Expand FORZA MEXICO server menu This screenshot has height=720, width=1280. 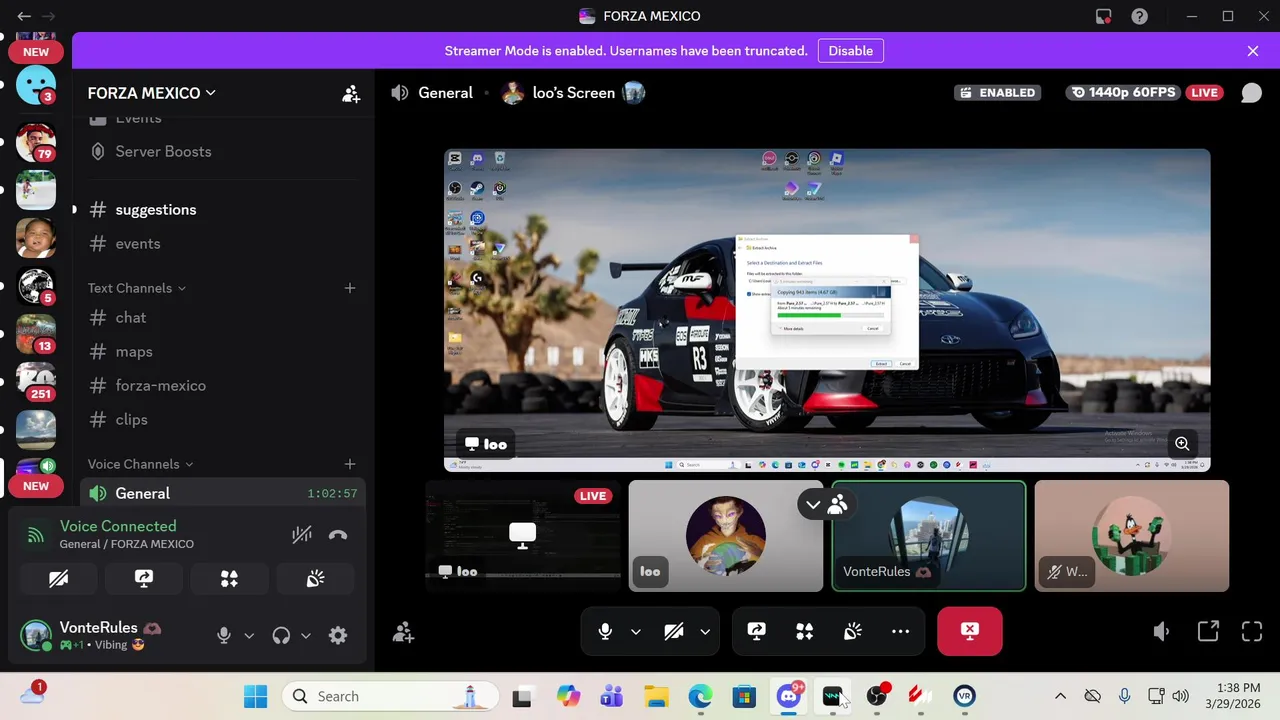point(152,93)
